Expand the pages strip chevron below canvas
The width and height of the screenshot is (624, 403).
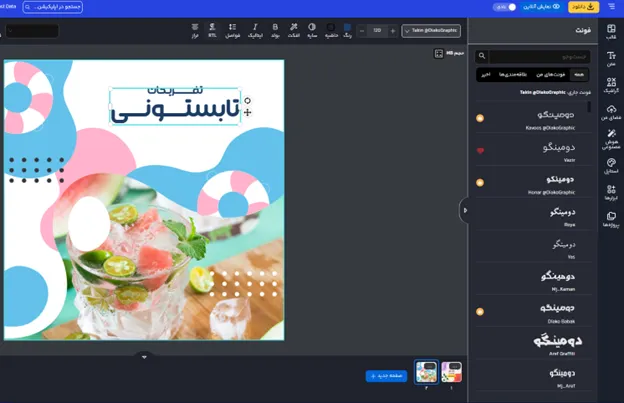(x=144, y=357)
